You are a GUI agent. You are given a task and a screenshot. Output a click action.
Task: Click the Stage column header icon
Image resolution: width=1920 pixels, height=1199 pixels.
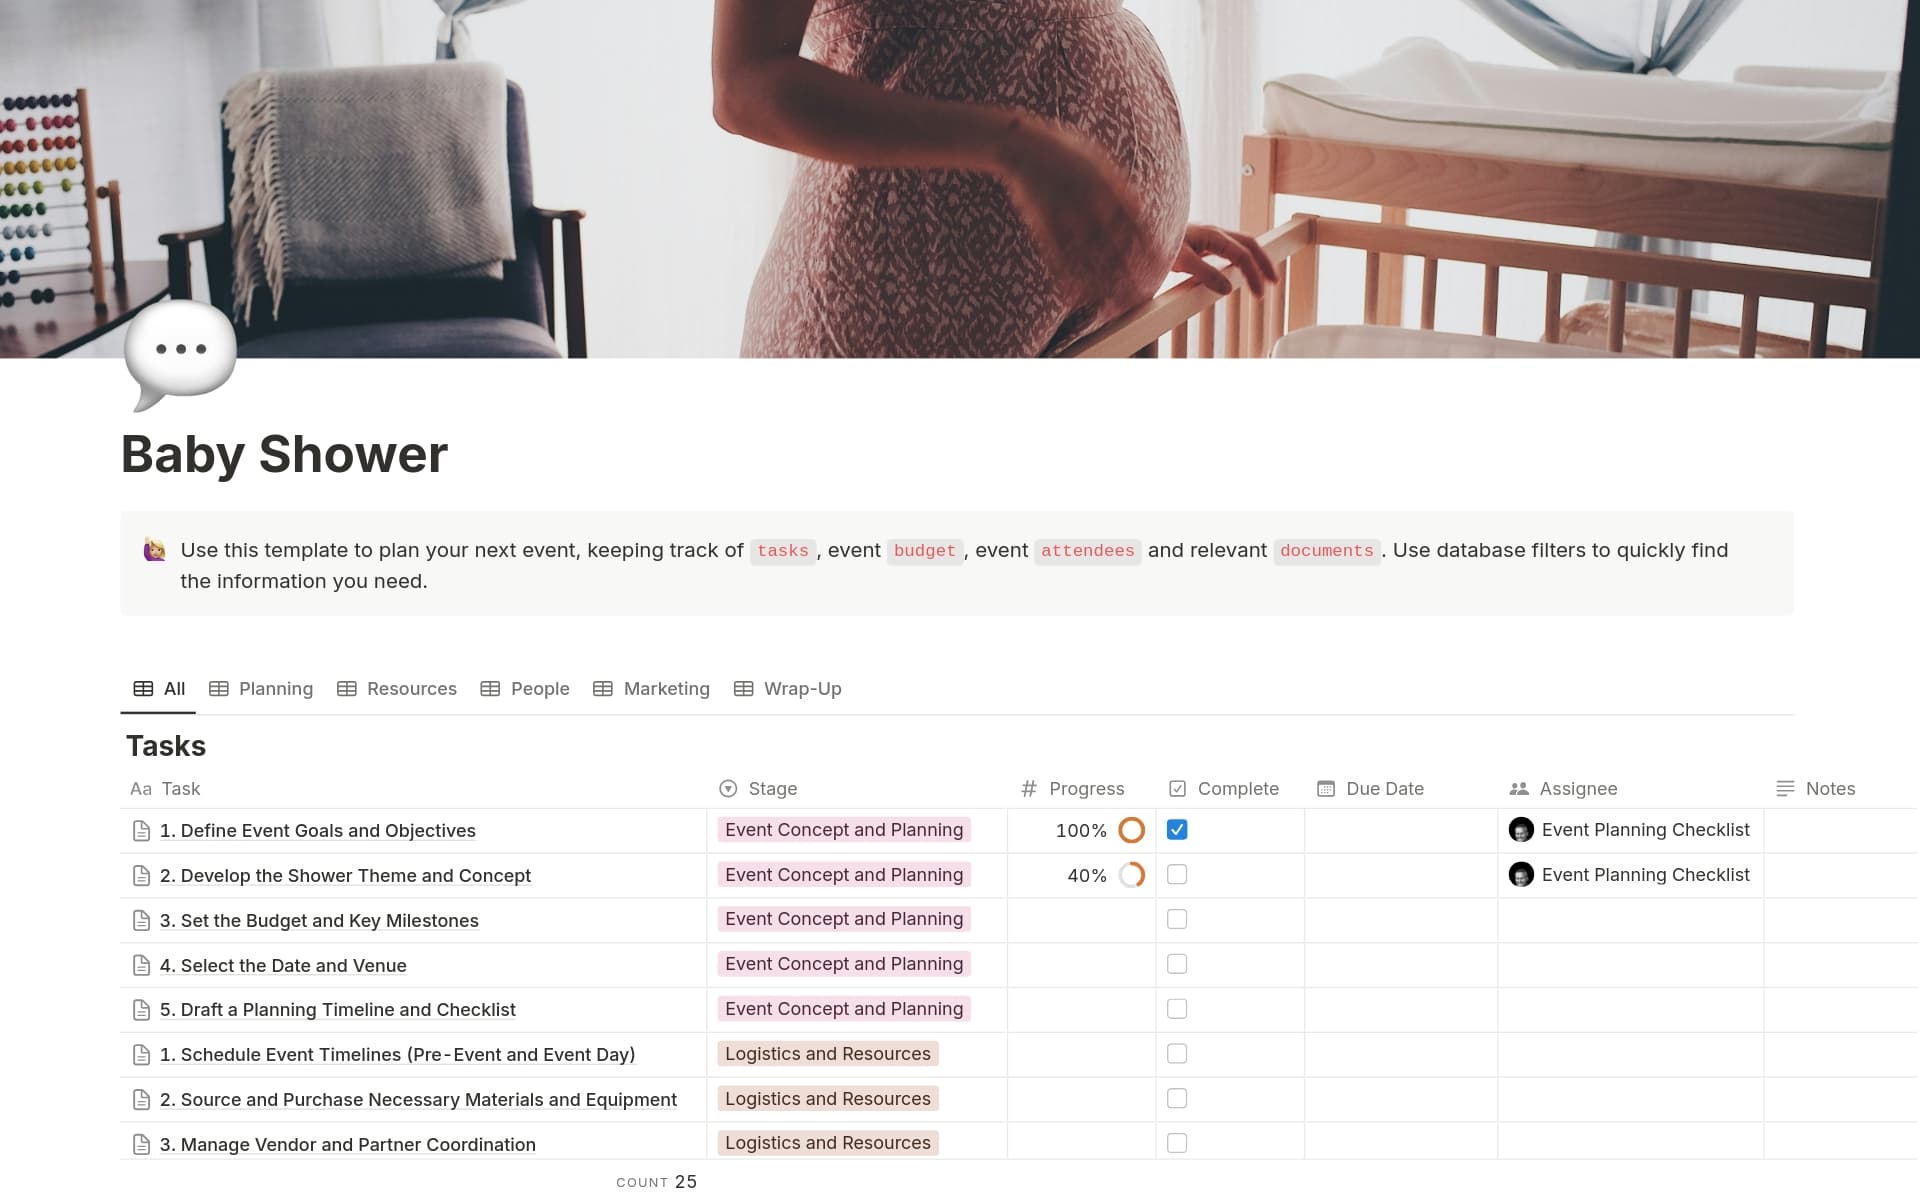point(728,789)
